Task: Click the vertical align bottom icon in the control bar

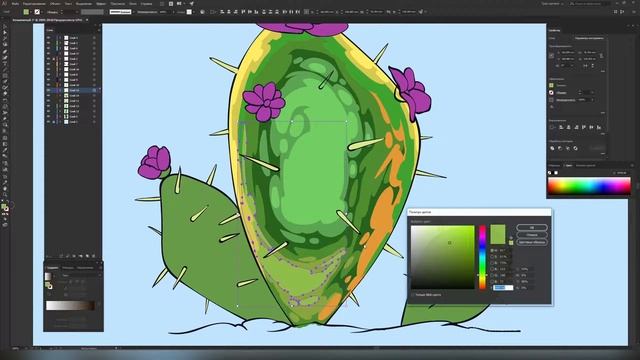Action: (x=257, y=12)
